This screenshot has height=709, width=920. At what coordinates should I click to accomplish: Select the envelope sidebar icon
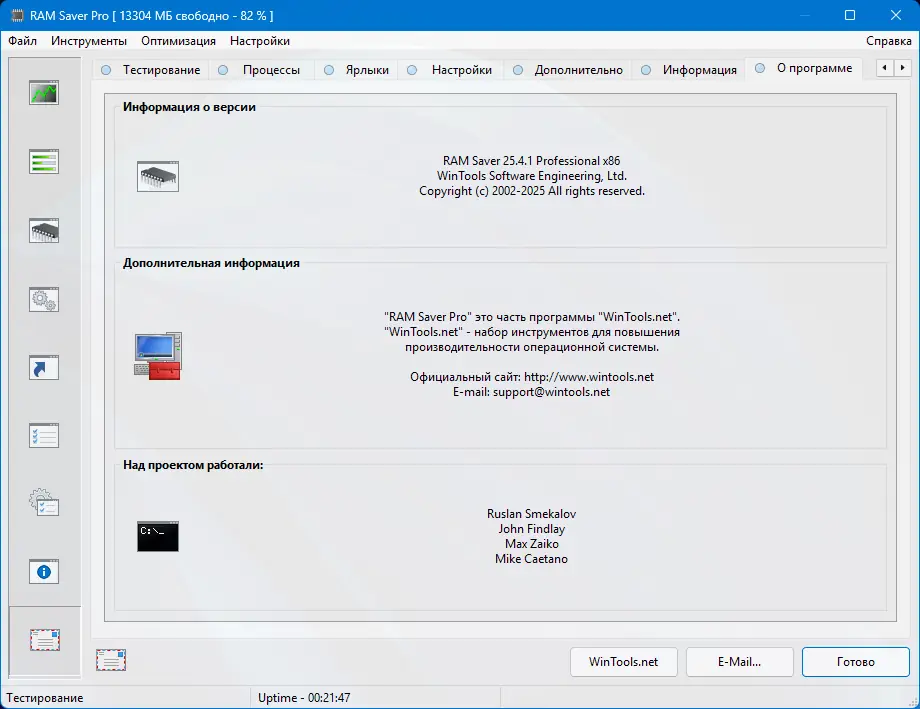coord(45,640)
